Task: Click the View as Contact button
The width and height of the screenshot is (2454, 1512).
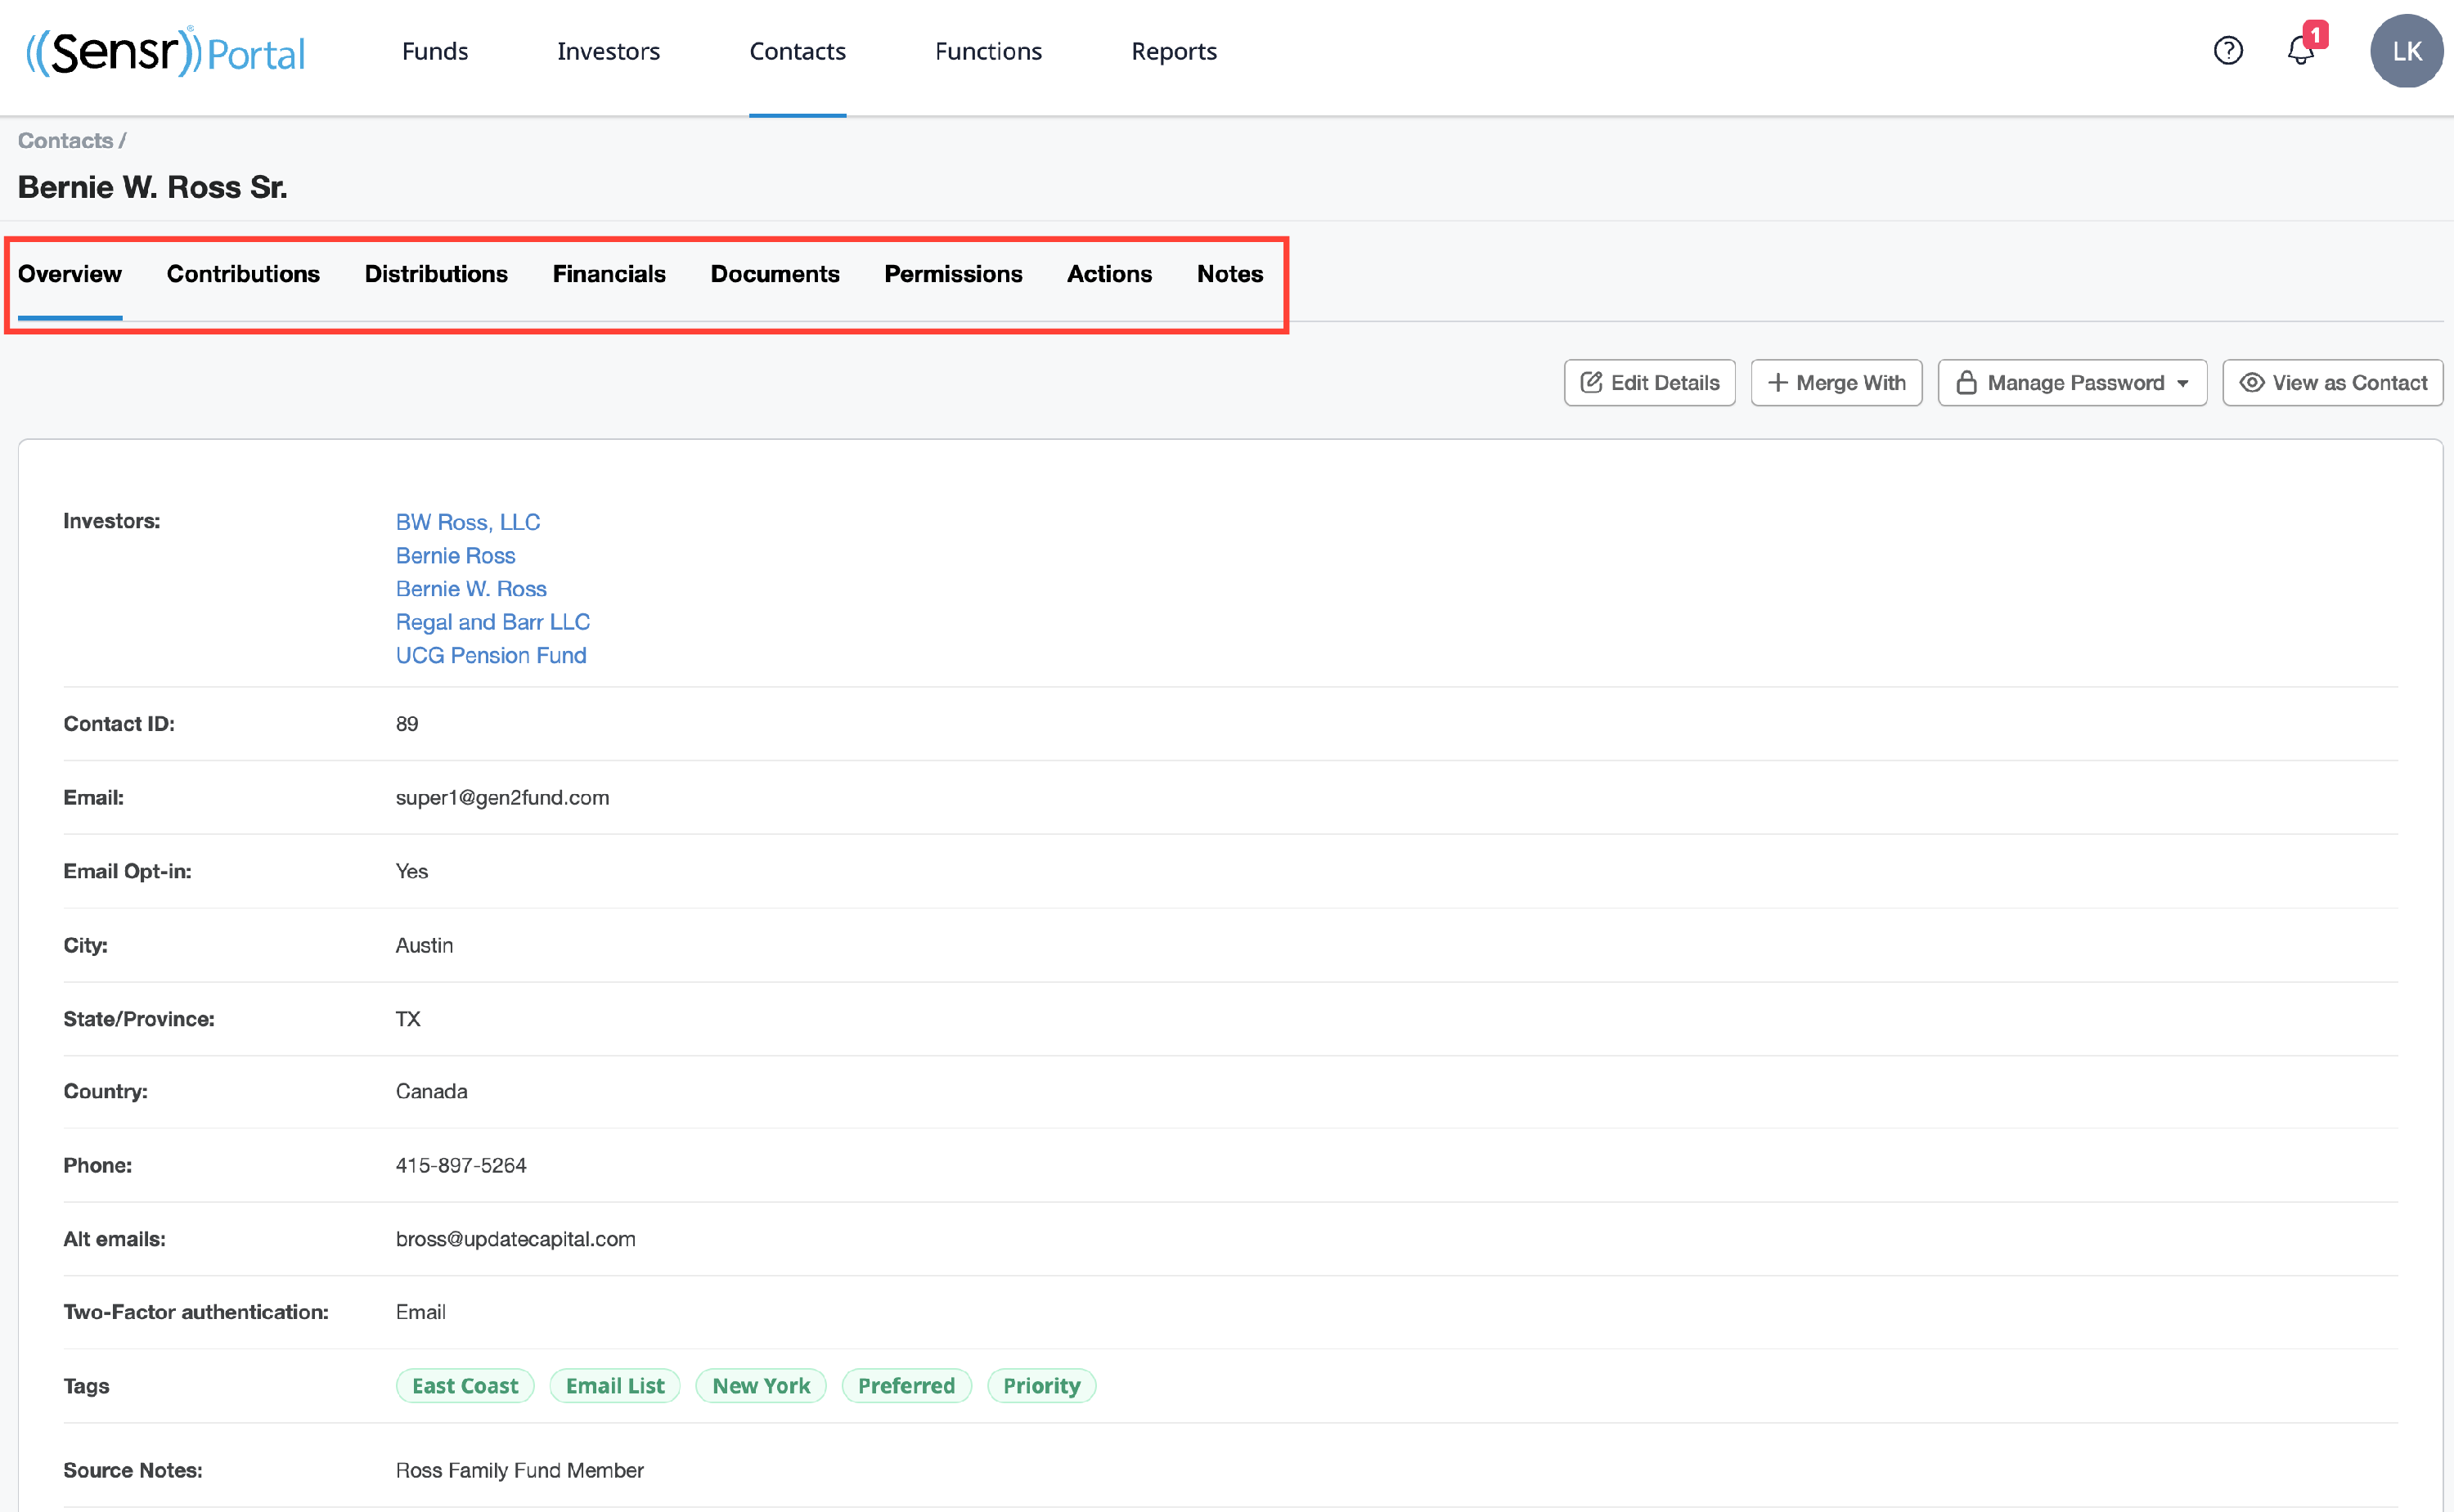Action: click(2332, 383)
